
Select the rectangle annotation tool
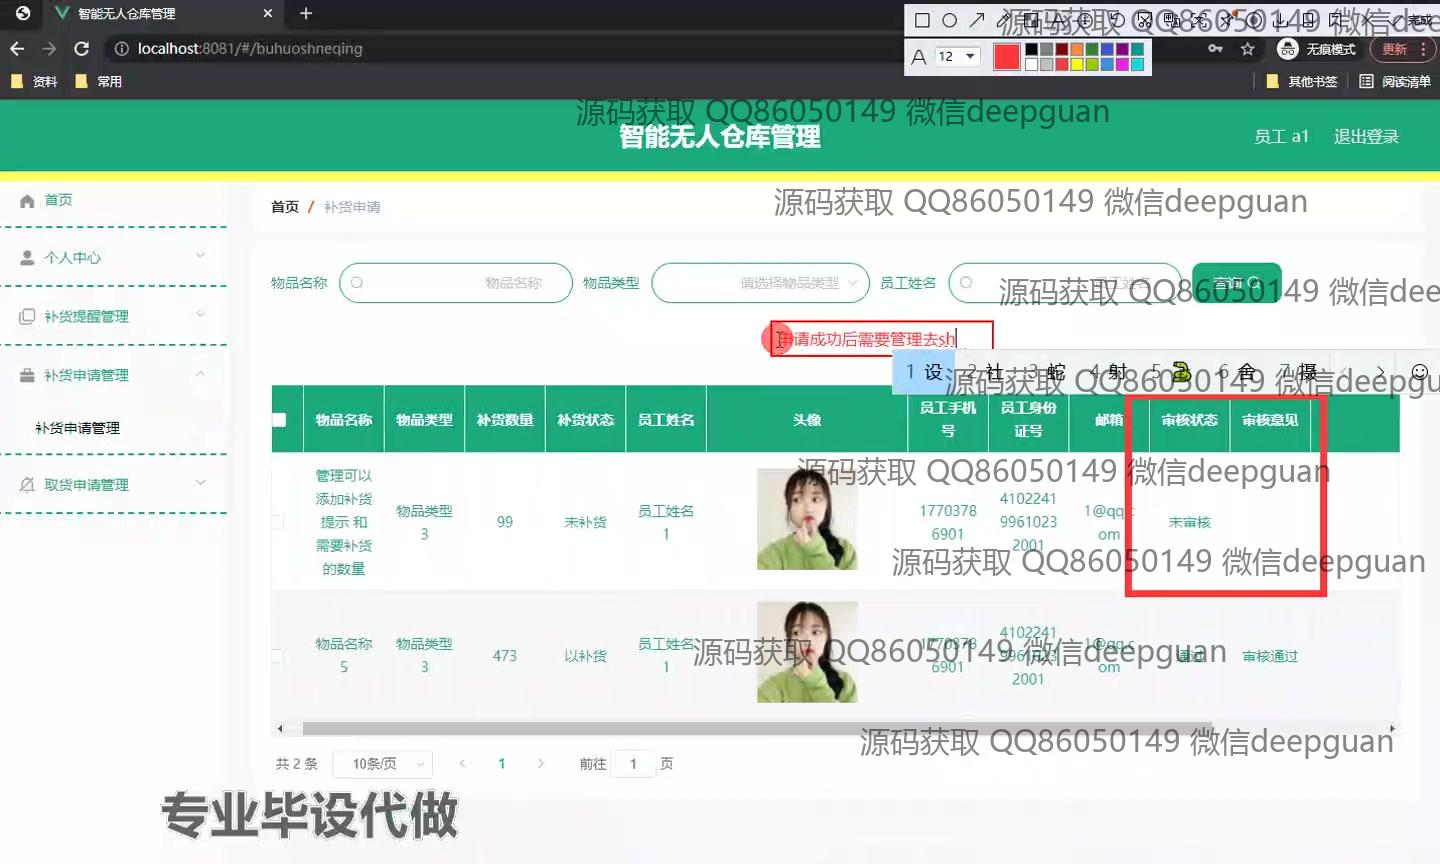click(x=922, y=20)
